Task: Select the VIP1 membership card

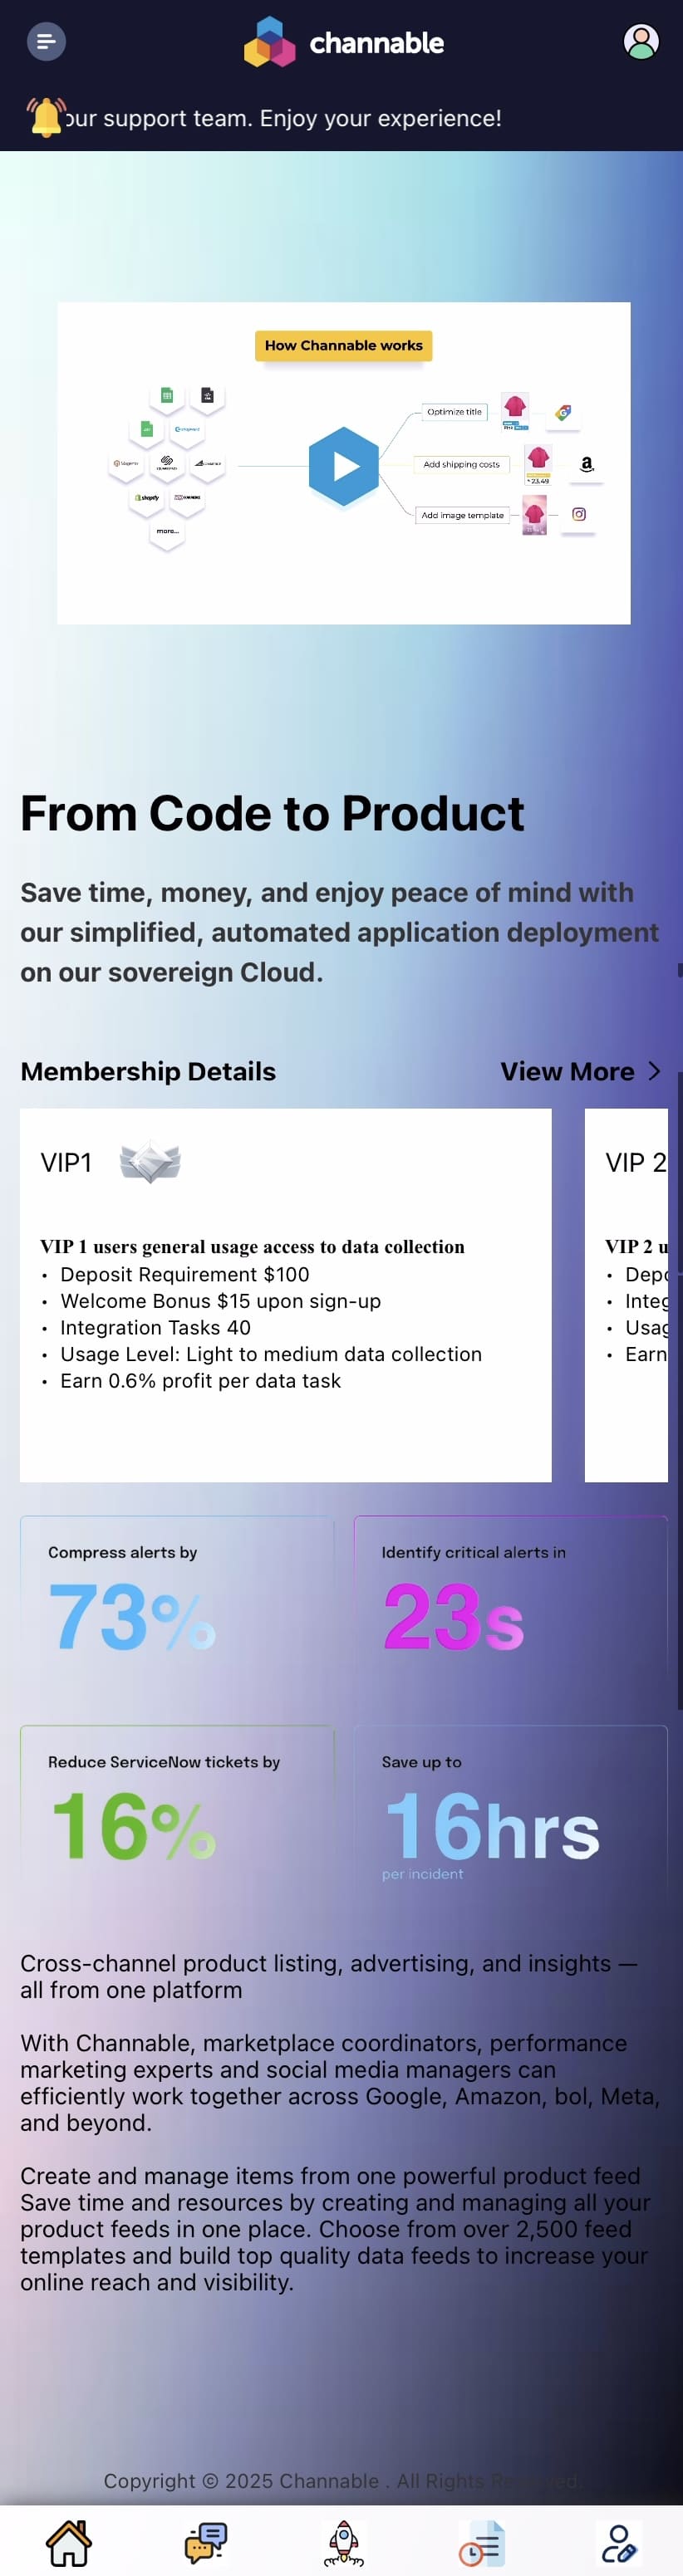Action: tap(285, 1294)
